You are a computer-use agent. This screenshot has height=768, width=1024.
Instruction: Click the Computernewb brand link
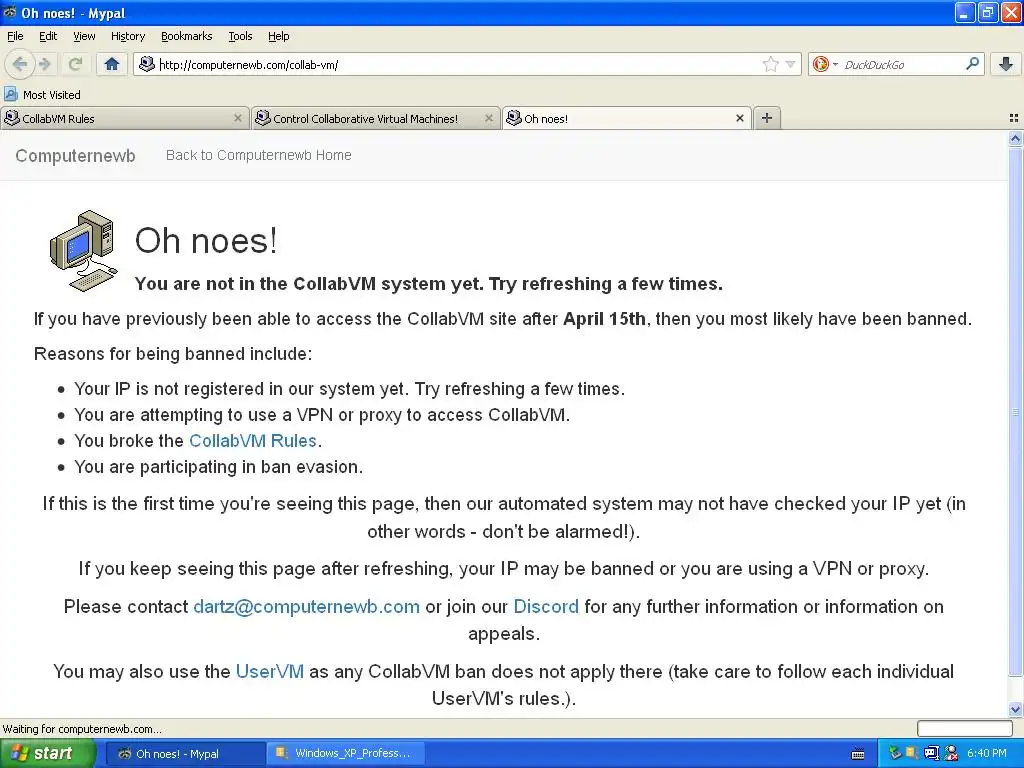coord(75,155)
